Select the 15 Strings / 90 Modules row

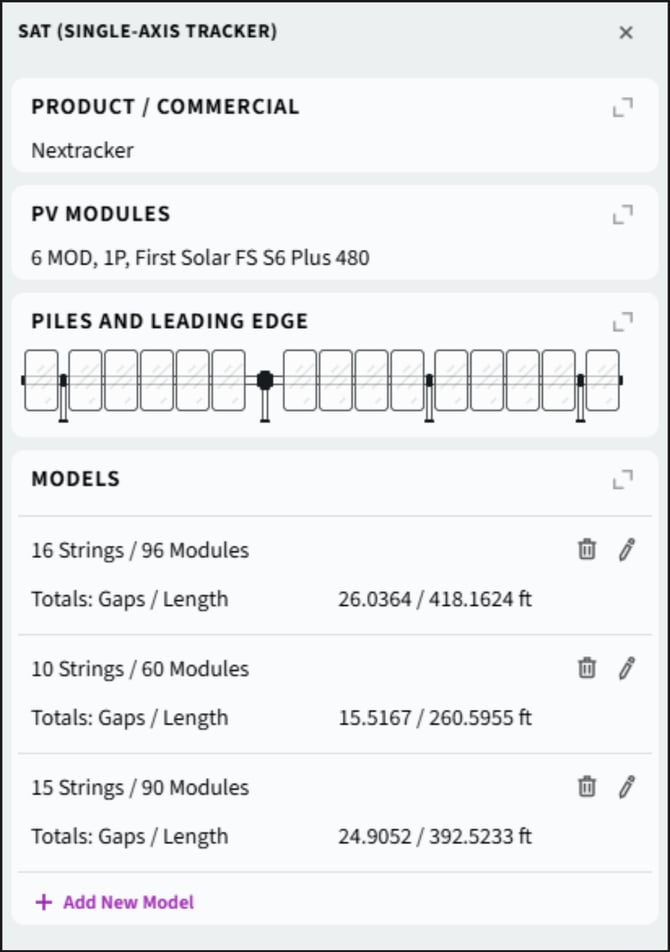[x=140, y=788]
